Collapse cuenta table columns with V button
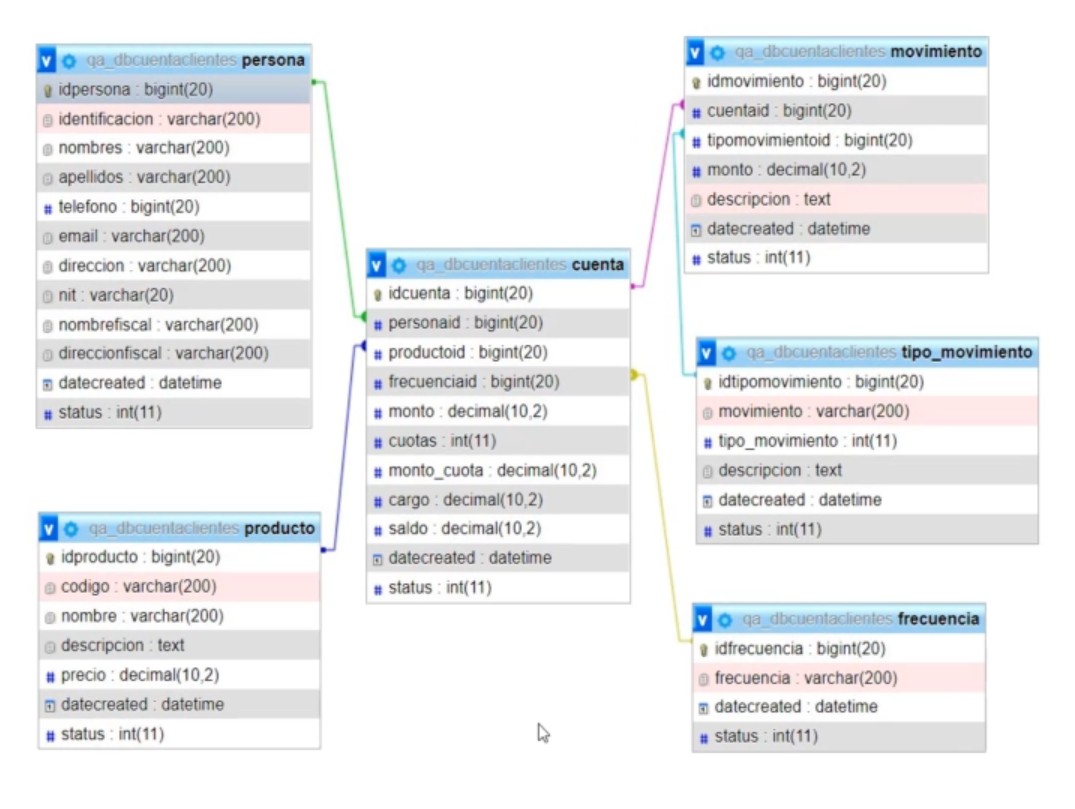 click(x=377, y=265)
